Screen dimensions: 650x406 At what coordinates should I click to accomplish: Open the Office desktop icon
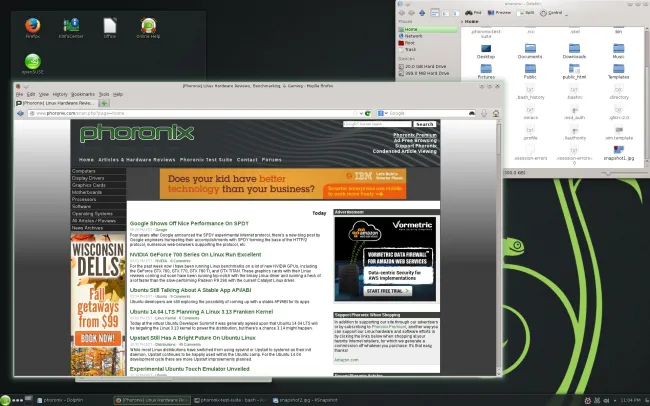pos(110,26)
